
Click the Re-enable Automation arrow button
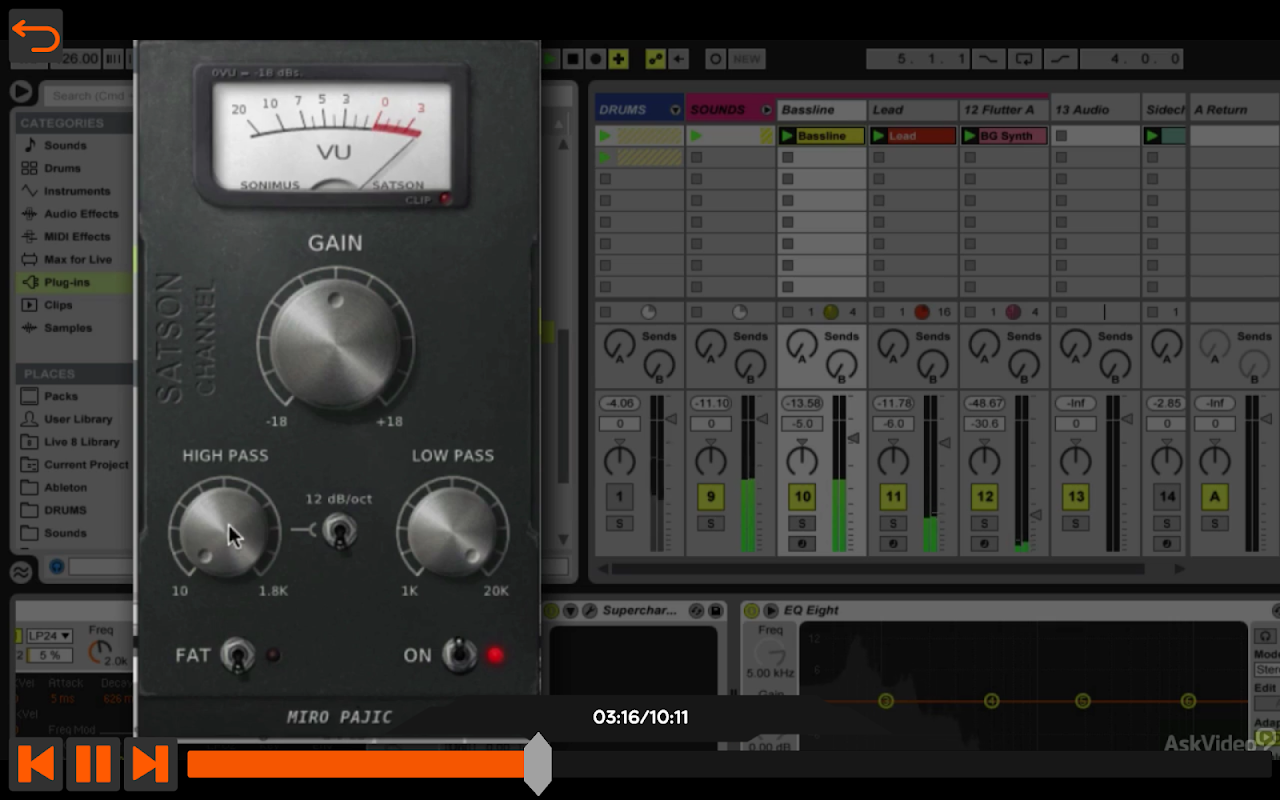pos(679,59)
